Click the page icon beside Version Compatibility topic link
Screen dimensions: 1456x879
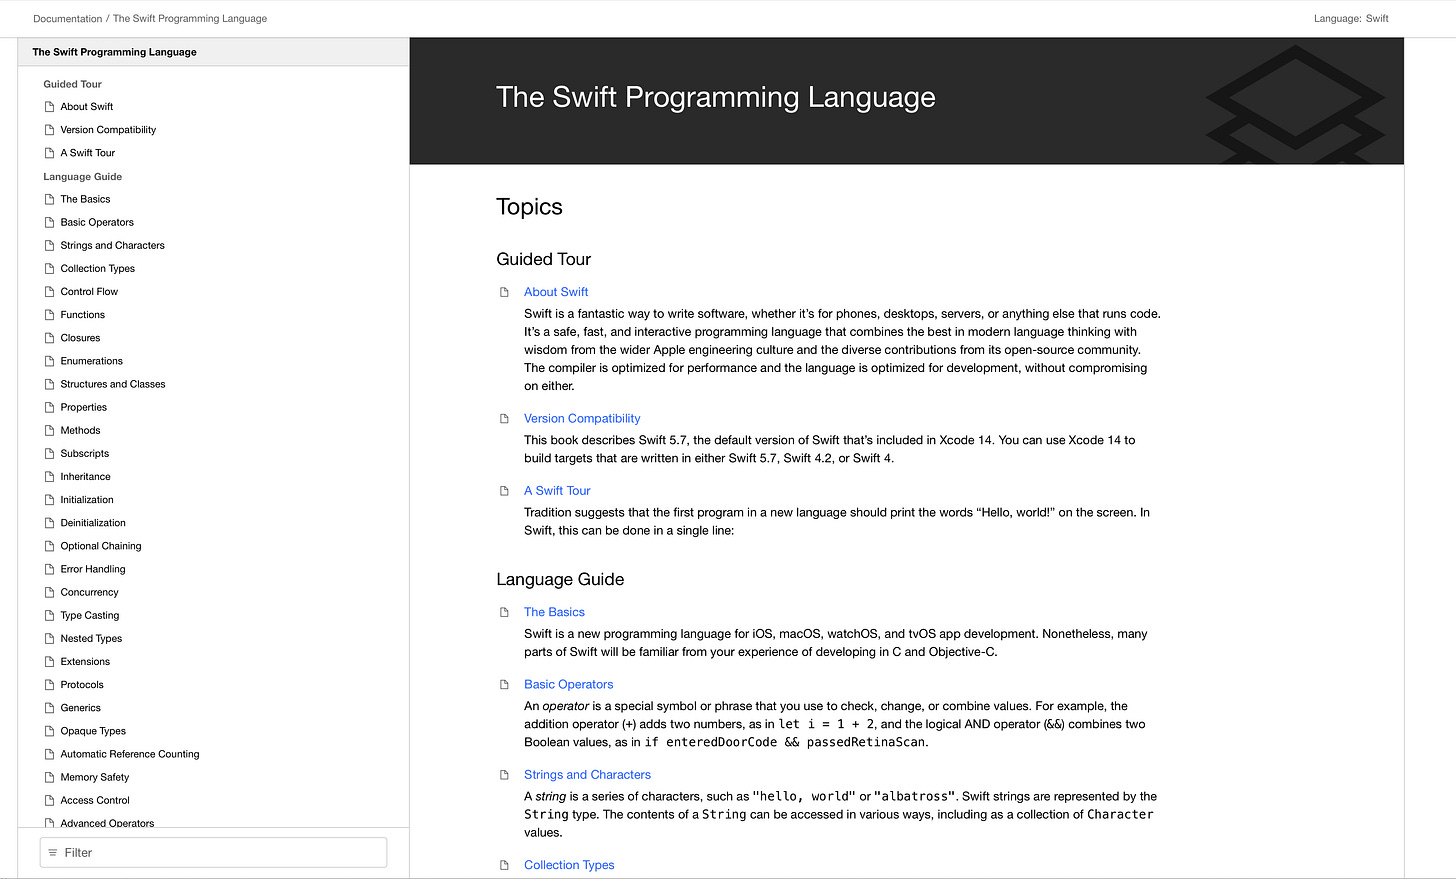click(x=504, y=419)
